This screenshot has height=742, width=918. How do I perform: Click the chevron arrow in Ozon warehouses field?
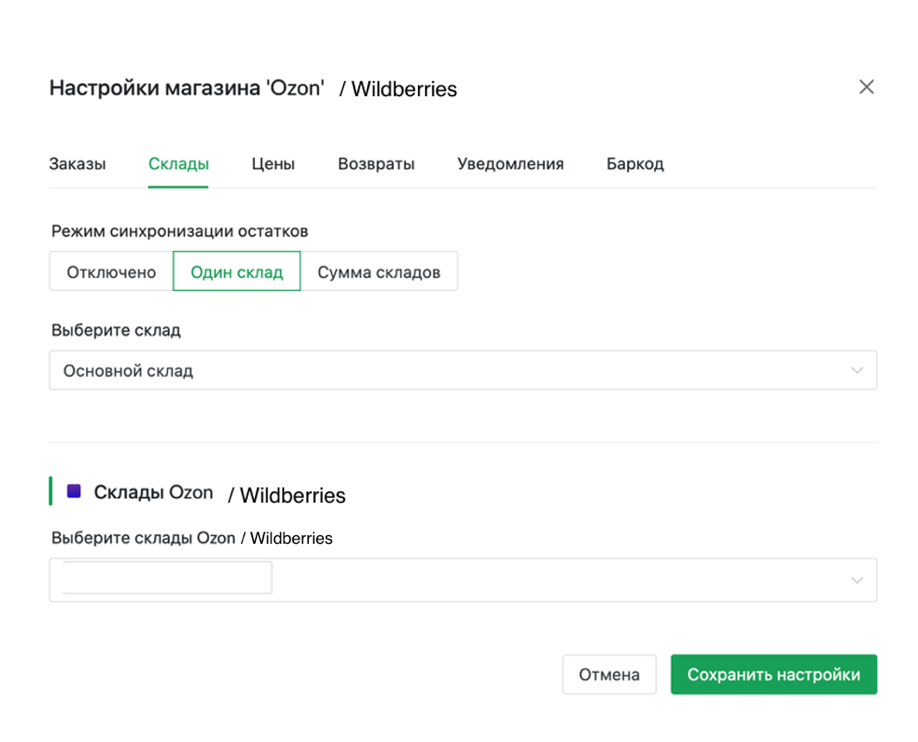[856, 580]
